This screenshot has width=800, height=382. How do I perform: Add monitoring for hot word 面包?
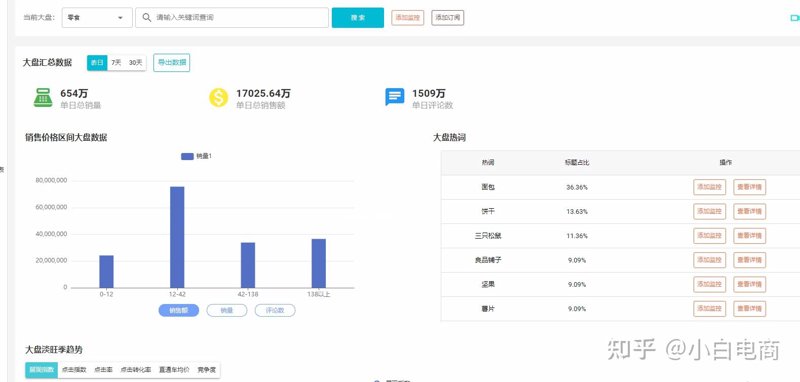click(x=709, y=187)
